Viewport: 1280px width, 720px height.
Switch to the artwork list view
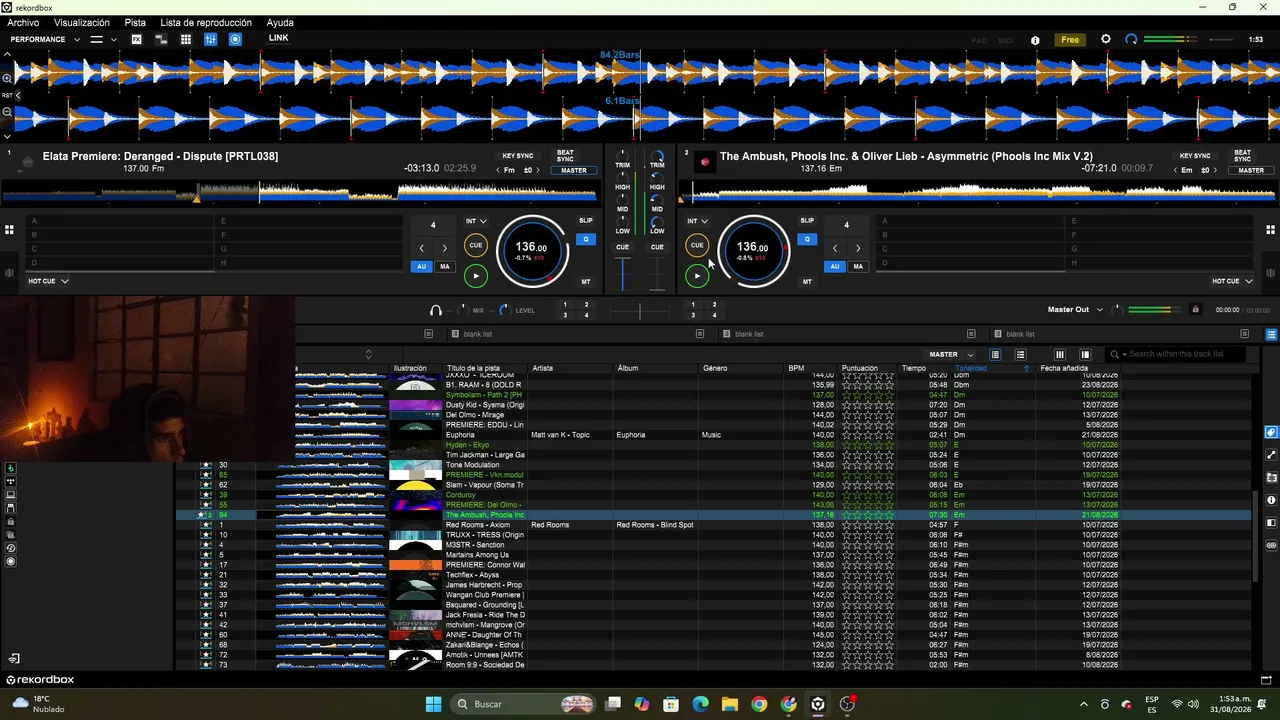[x=1020, y=354]
